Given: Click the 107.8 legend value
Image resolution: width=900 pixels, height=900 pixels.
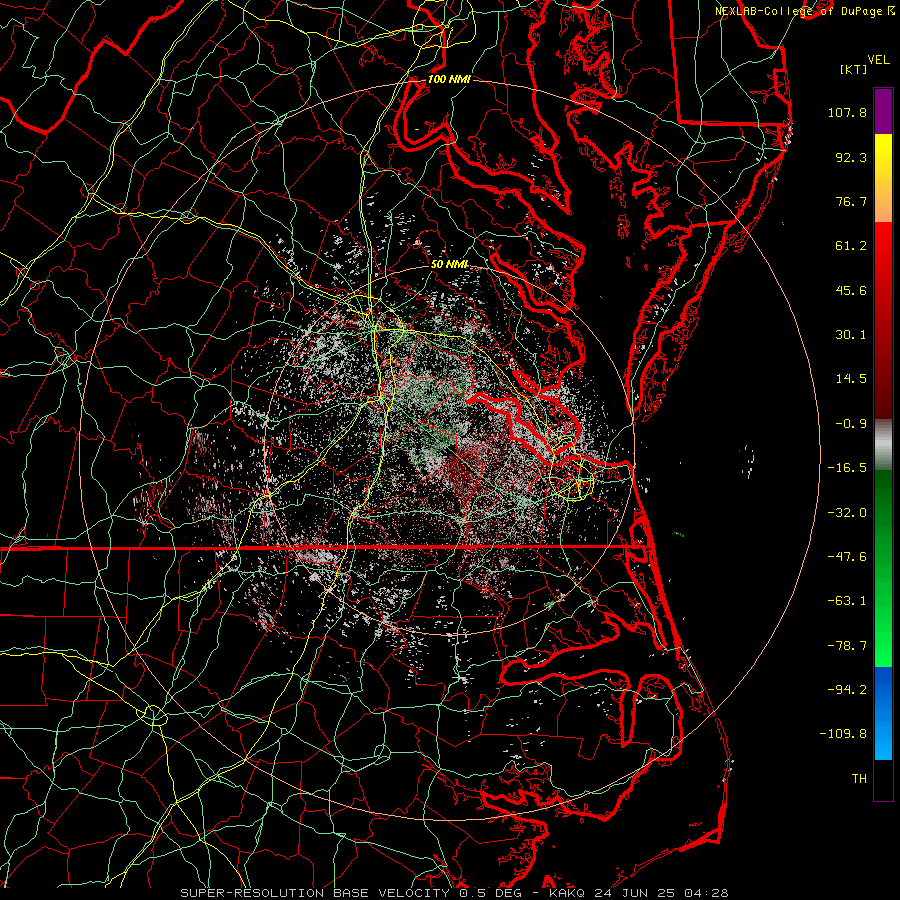Looking at the screenshot, I should [x=847, y=112].
